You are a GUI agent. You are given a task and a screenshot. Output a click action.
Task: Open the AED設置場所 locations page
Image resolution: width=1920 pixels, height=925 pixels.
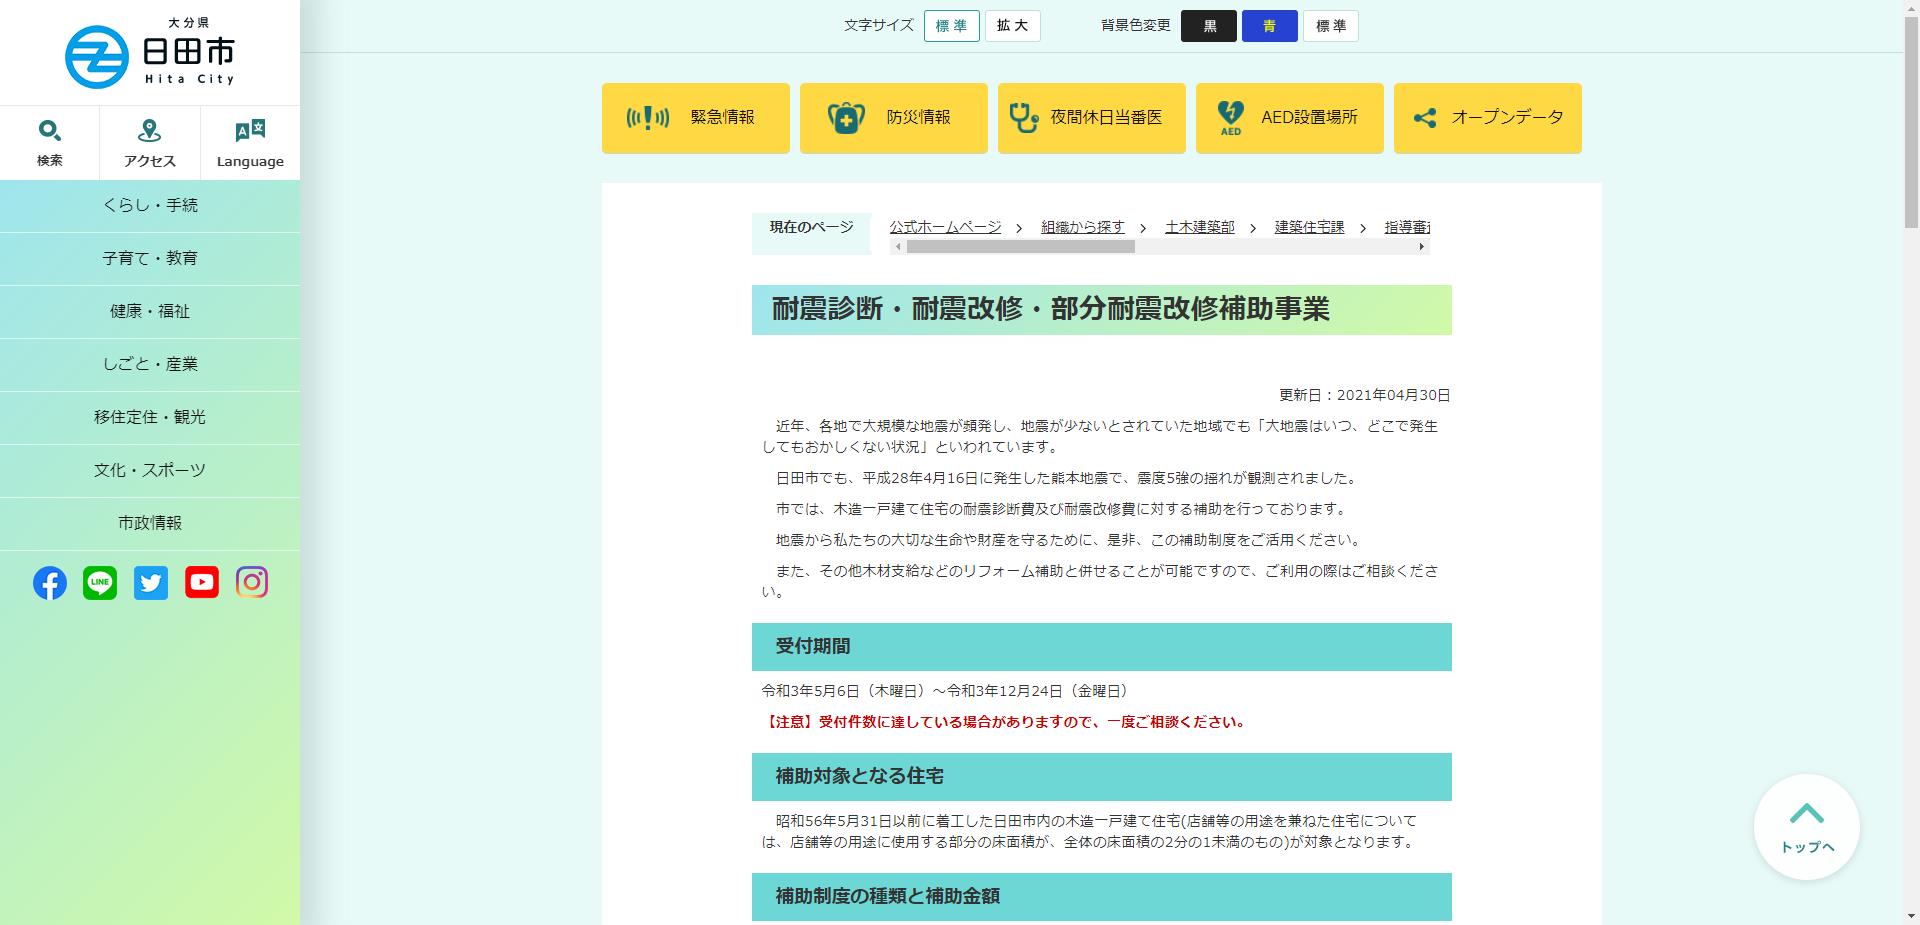pyautogui.click(x=1289, y=118)
